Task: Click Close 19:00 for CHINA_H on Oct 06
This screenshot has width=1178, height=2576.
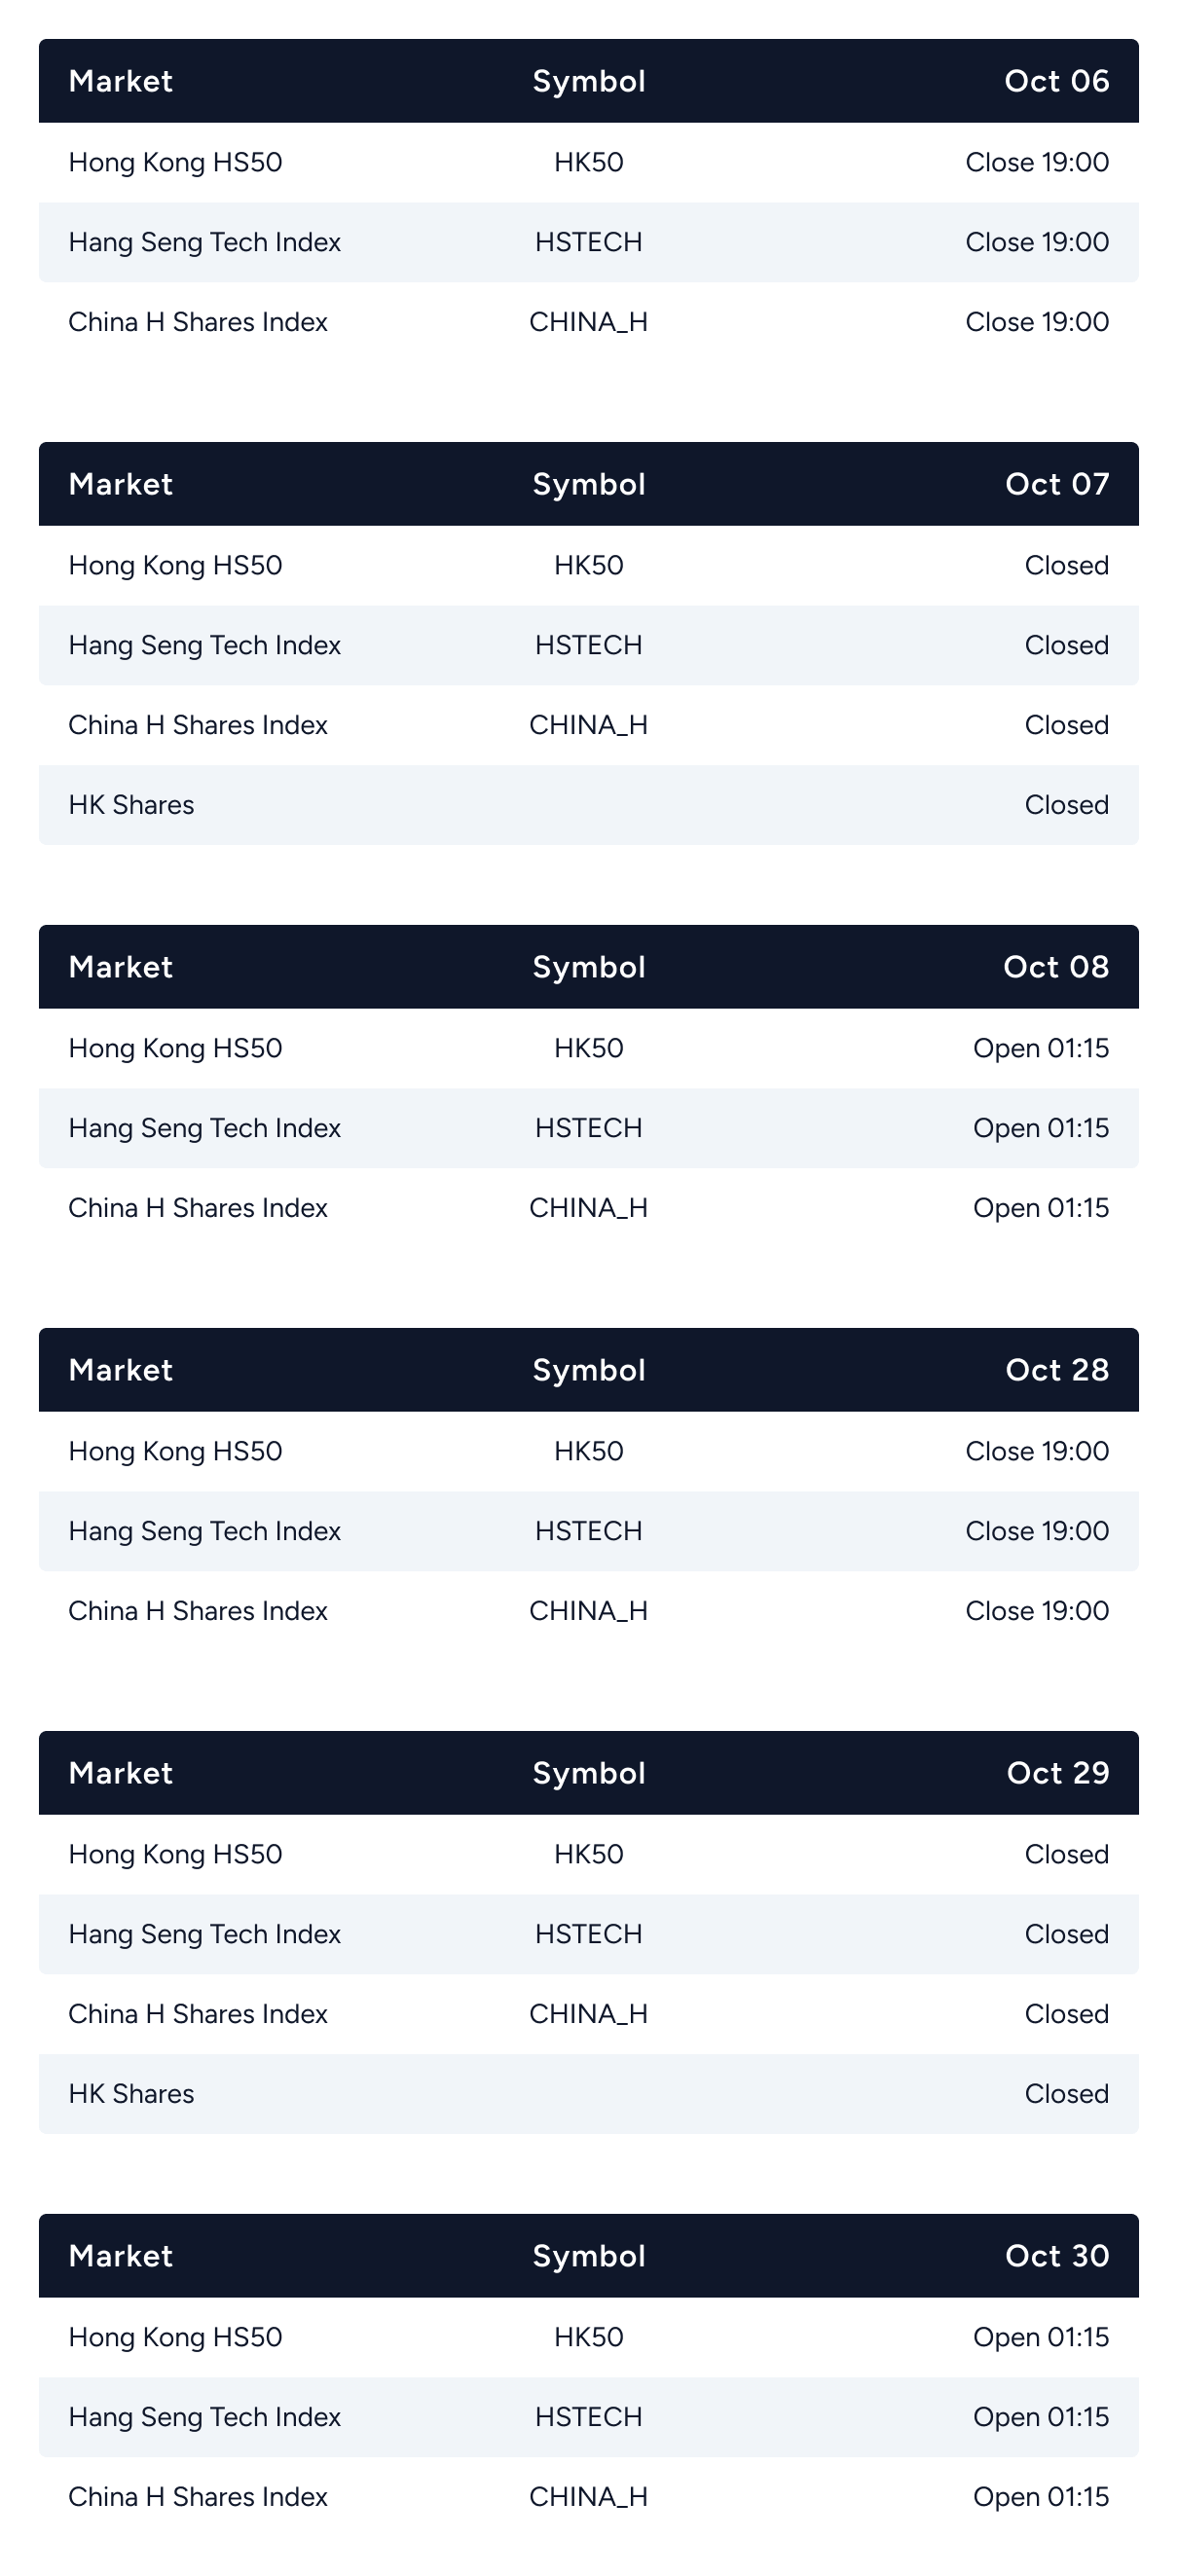Action: click(1036, 322)
